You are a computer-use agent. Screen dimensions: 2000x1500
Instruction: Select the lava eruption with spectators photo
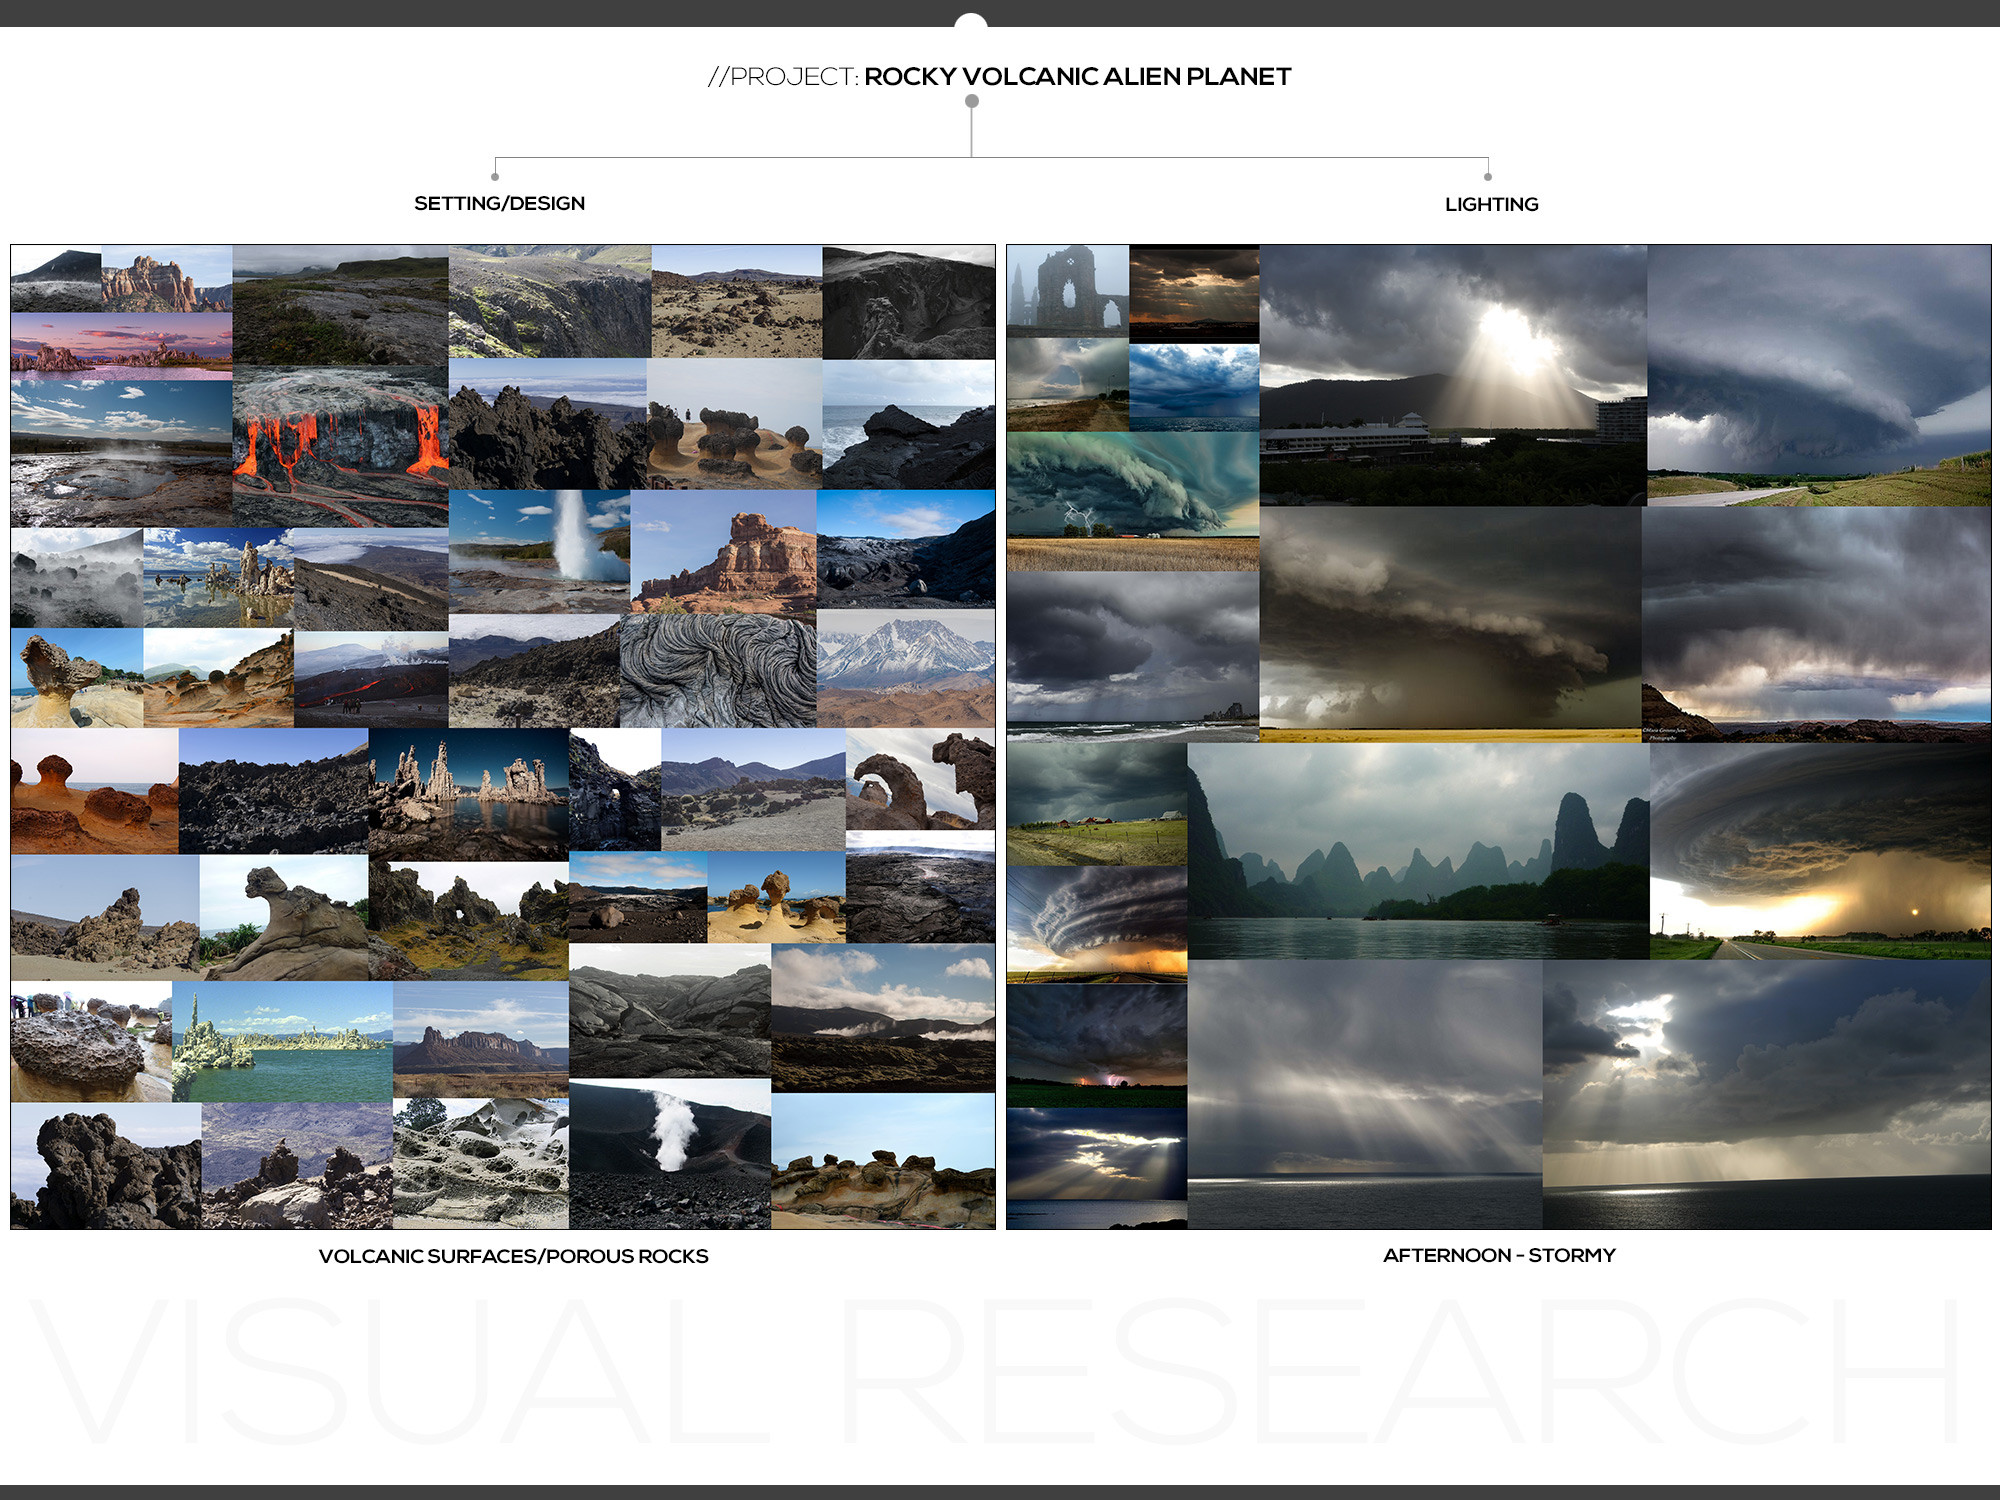[x=371, y=679]
